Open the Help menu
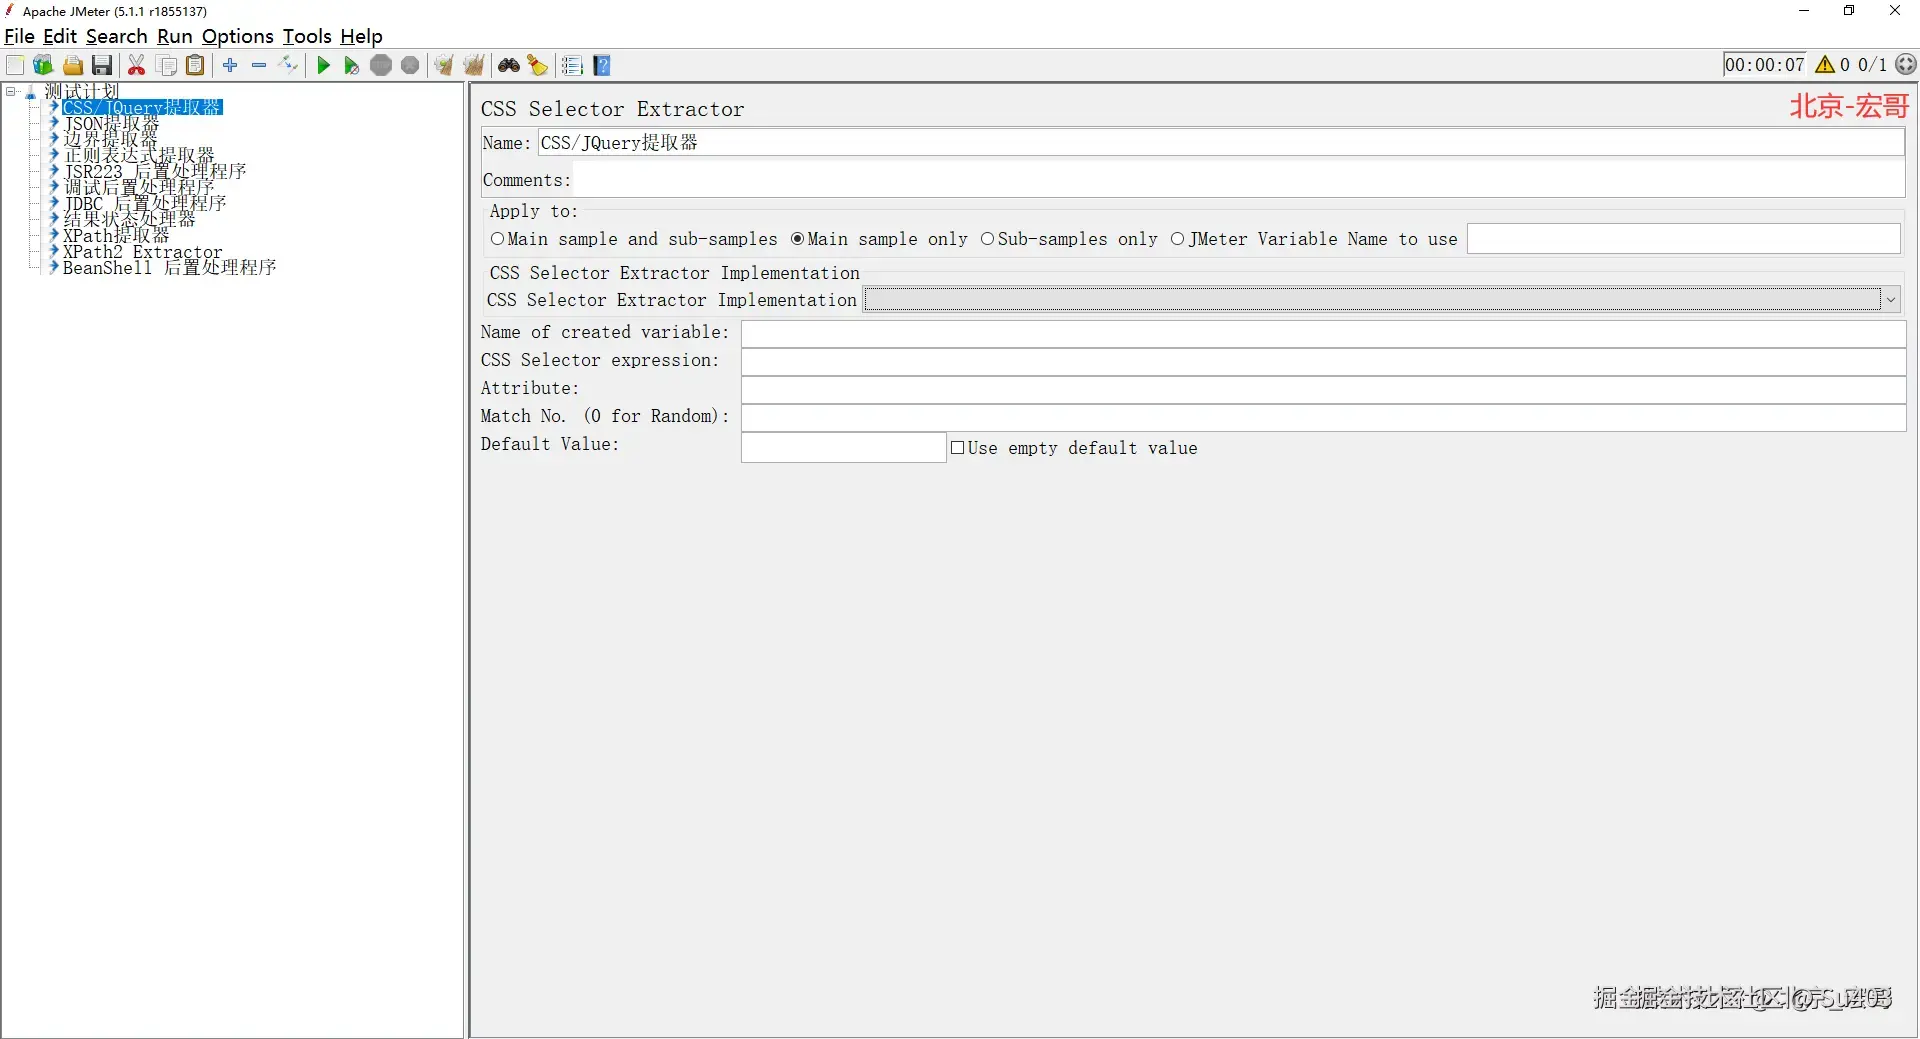The height and width of the screenshot is (1039, 1920). (361, 37)
